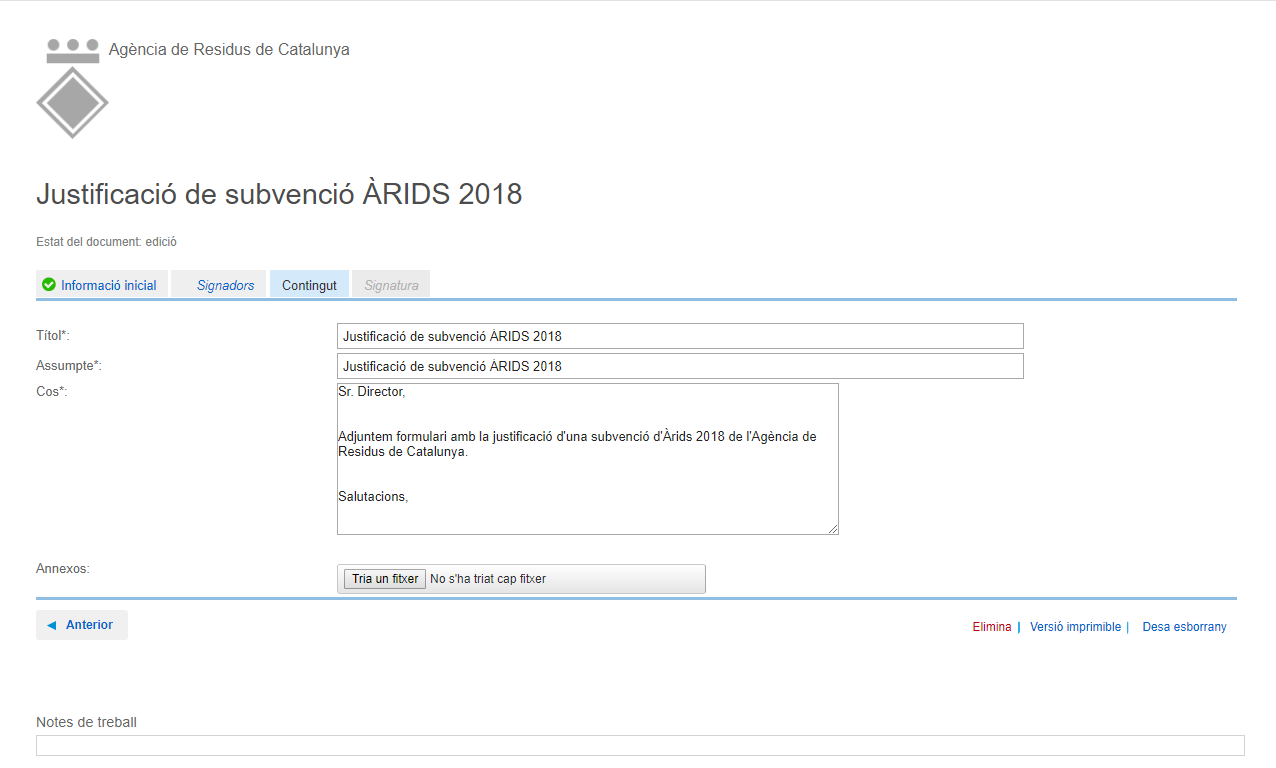Open the Versió imprimible link
The width and height of the screenshot is (1276, 768).
click(x=1075, y=627)
